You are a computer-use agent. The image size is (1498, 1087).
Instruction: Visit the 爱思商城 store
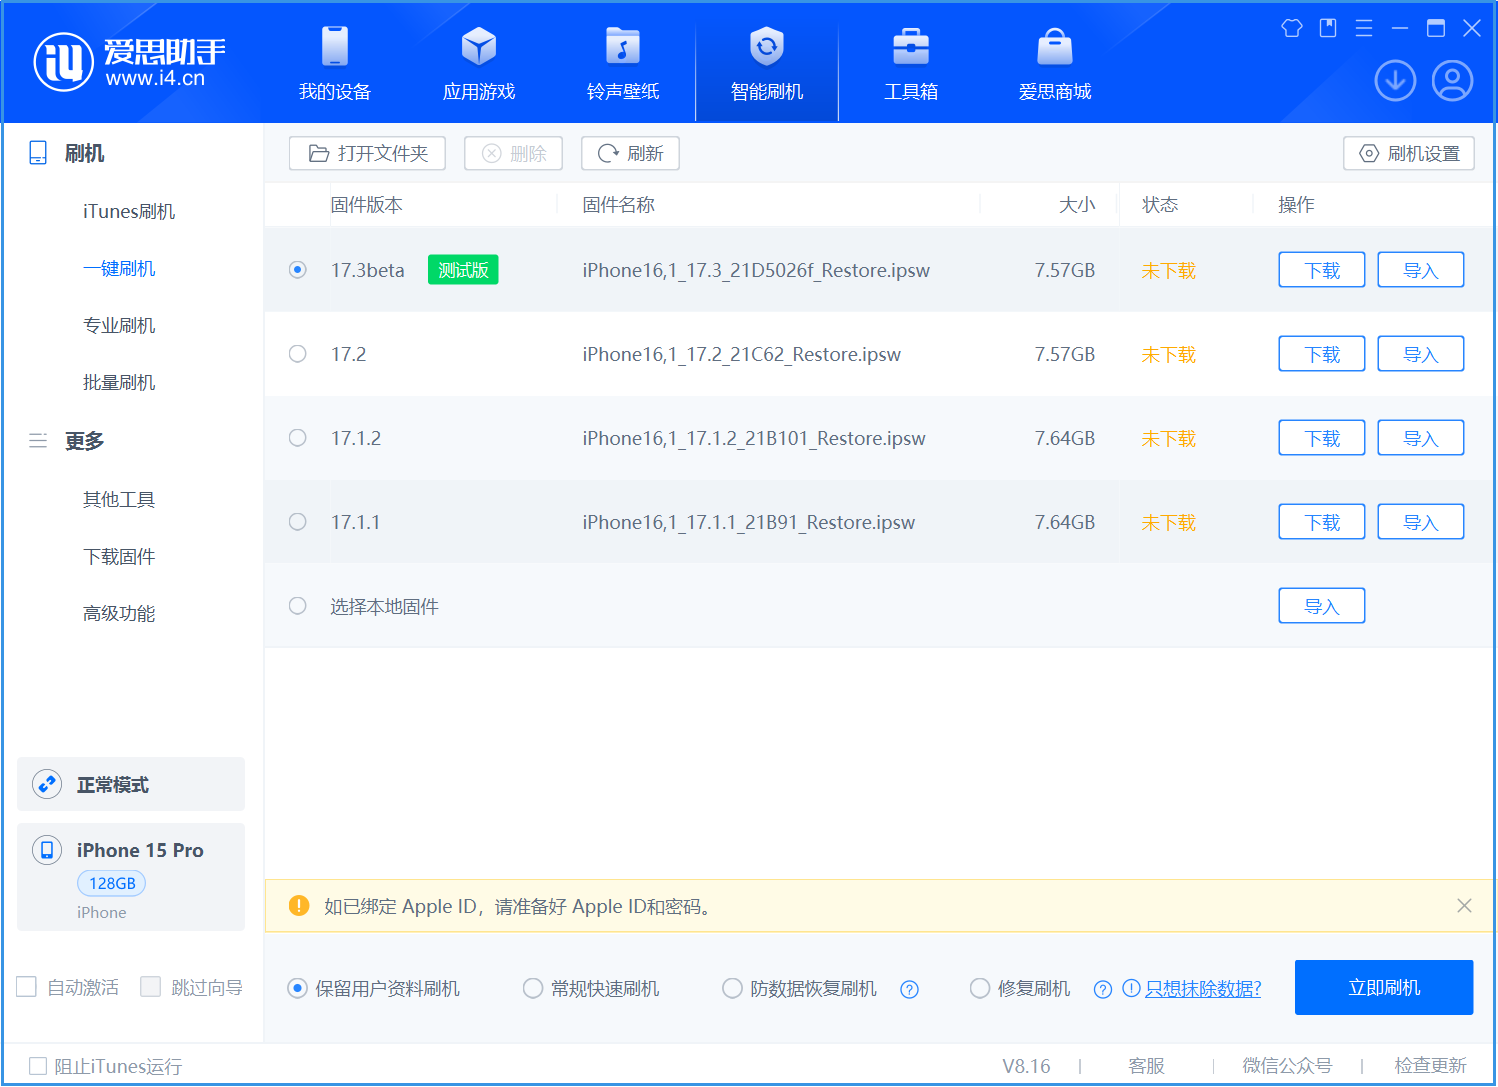(x=1054, y=63)
